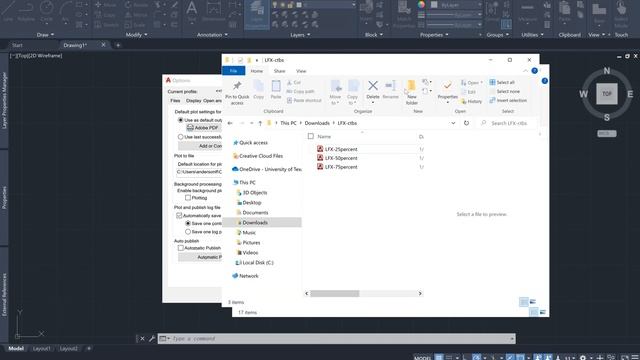This screenshot has height=360, width=640.
Task: Tick the select-all checkbox beside Name column
Action: [311, 136]
